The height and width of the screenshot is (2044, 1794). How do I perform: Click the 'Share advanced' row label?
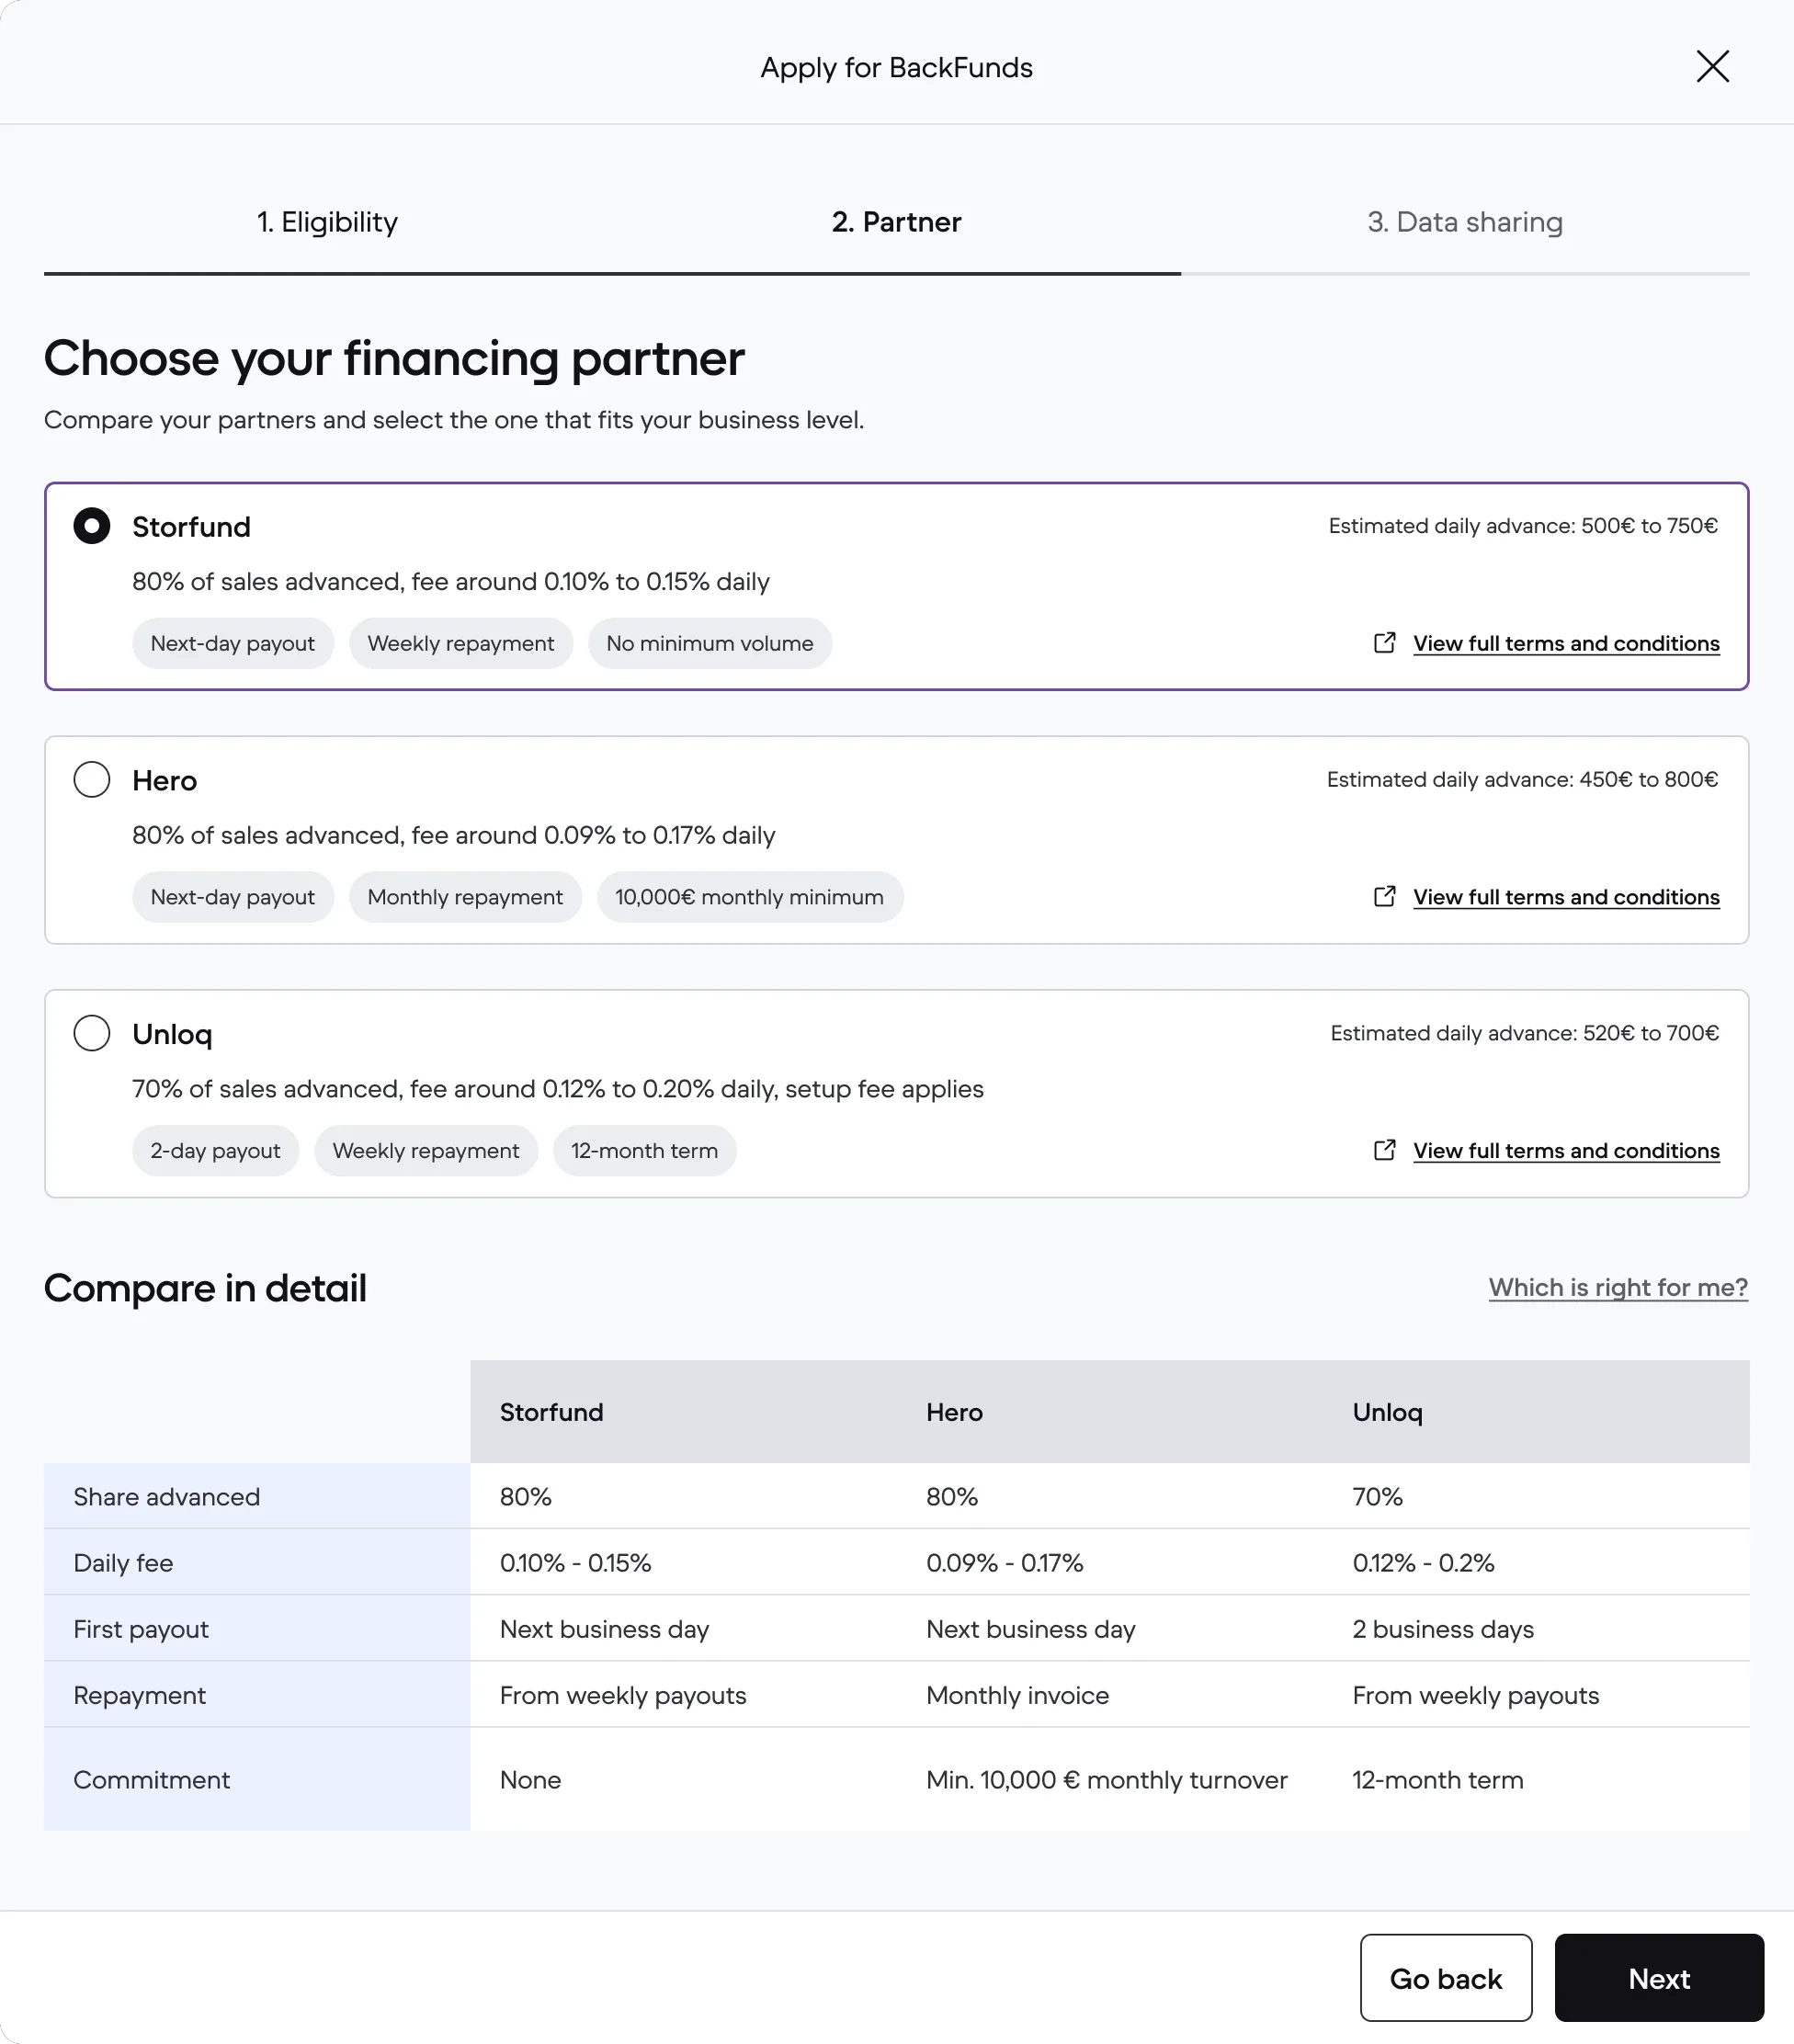pyautogui.click(x=167, y=1497)
